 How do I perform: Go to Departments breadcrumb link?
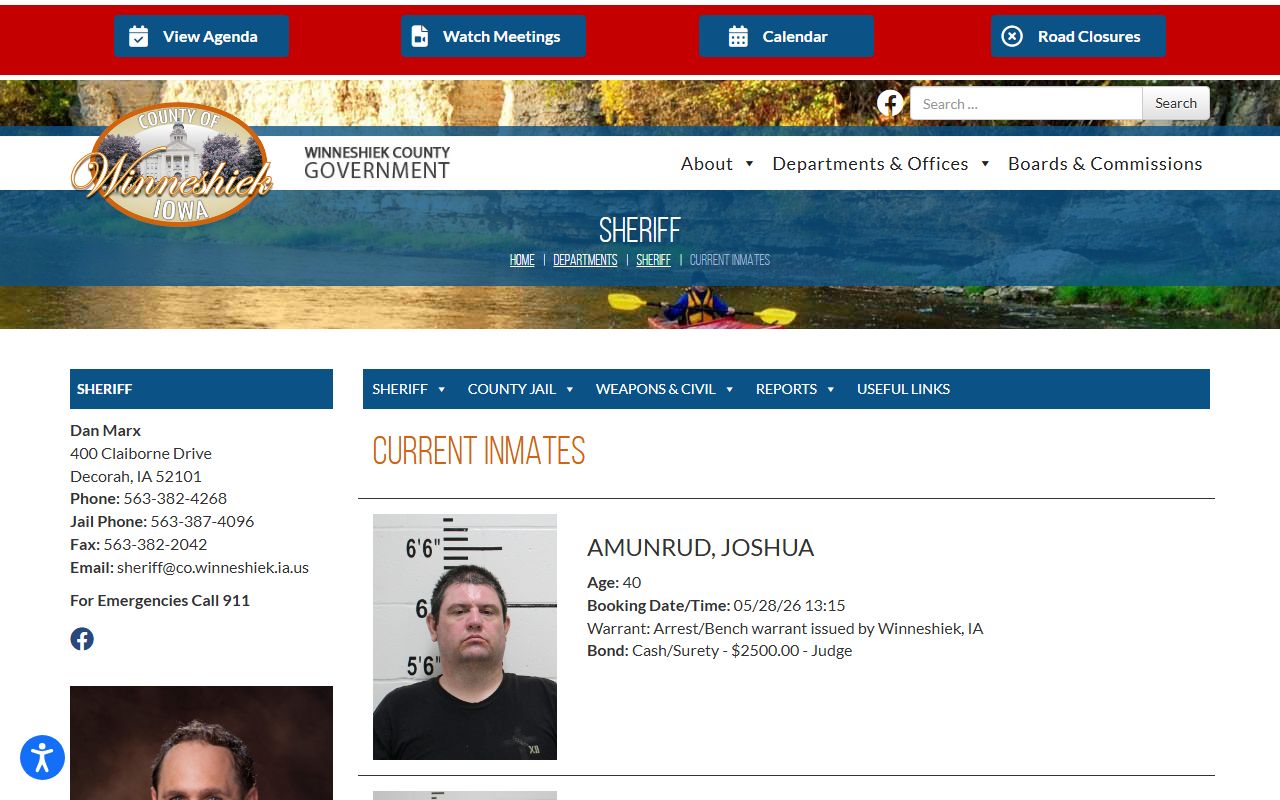[585, 260]
